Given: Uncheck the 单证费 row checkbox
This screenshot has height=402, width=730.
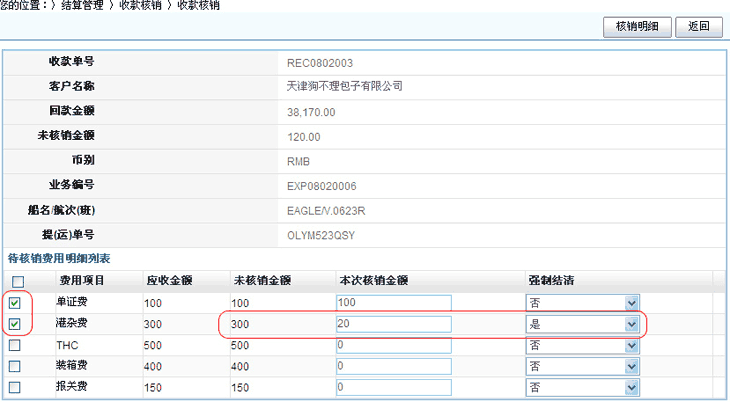Looking at the screenshot, I should pyautogui.click(x=15, y=303).
